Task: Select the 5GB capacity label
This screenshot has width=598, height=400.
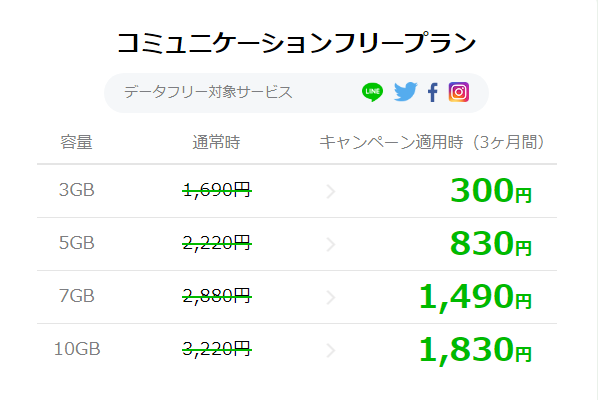Action: pos(77,243)
